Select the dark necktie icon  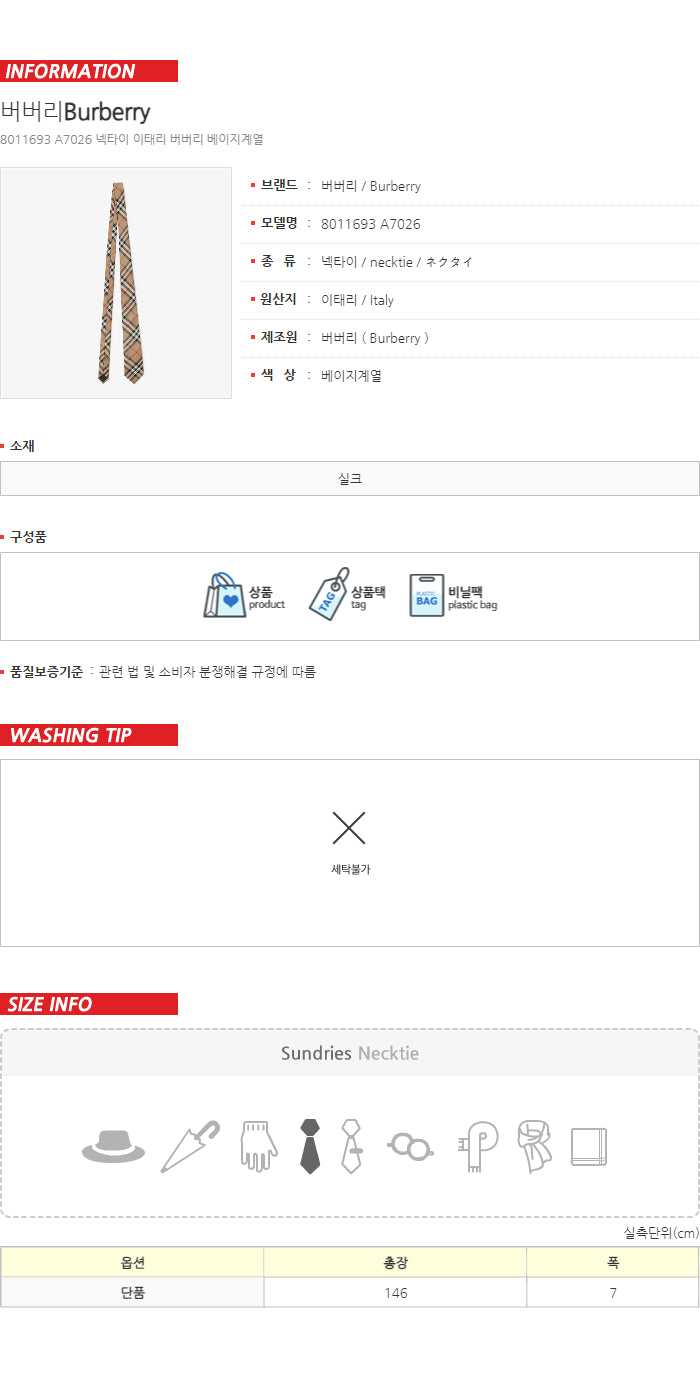coord(310,1146)
